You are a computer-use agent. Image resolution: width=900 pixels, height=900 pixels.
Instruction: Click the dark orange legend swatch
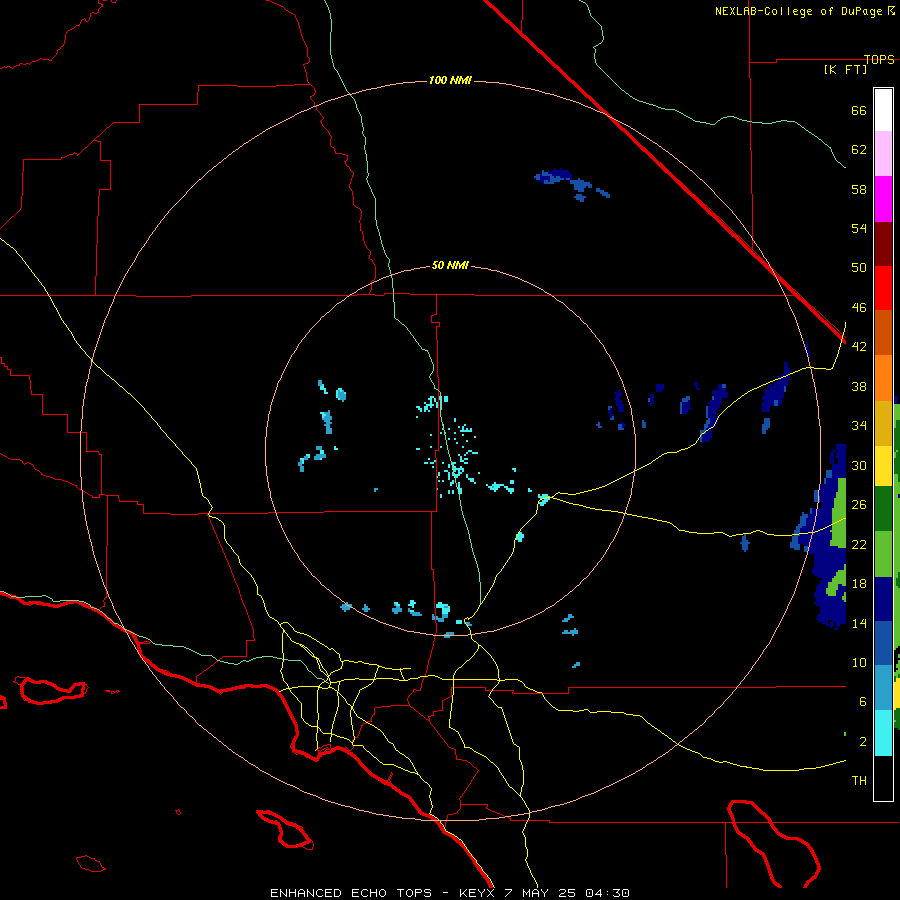(883, 333)
